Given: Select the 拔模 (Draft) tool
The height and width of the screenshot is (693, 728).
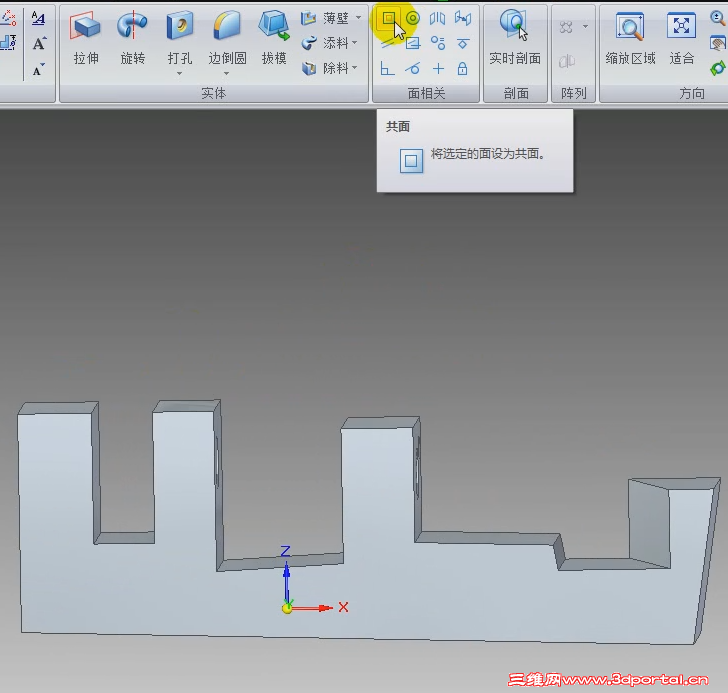Looking at the screenshot, I should [x=274, y=38].
